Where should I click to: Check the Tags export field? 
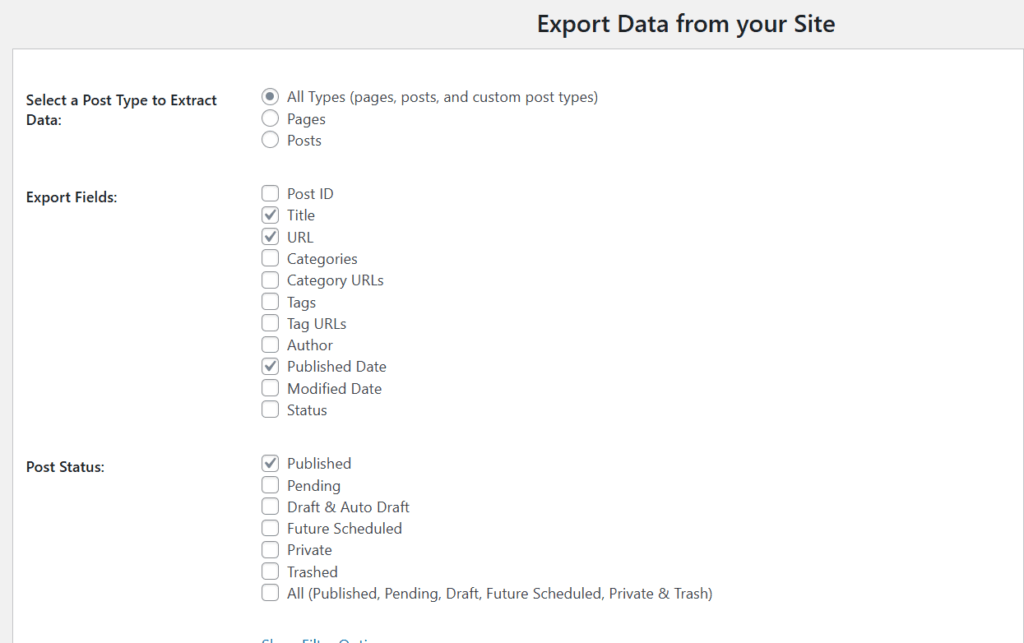(270, 302)
